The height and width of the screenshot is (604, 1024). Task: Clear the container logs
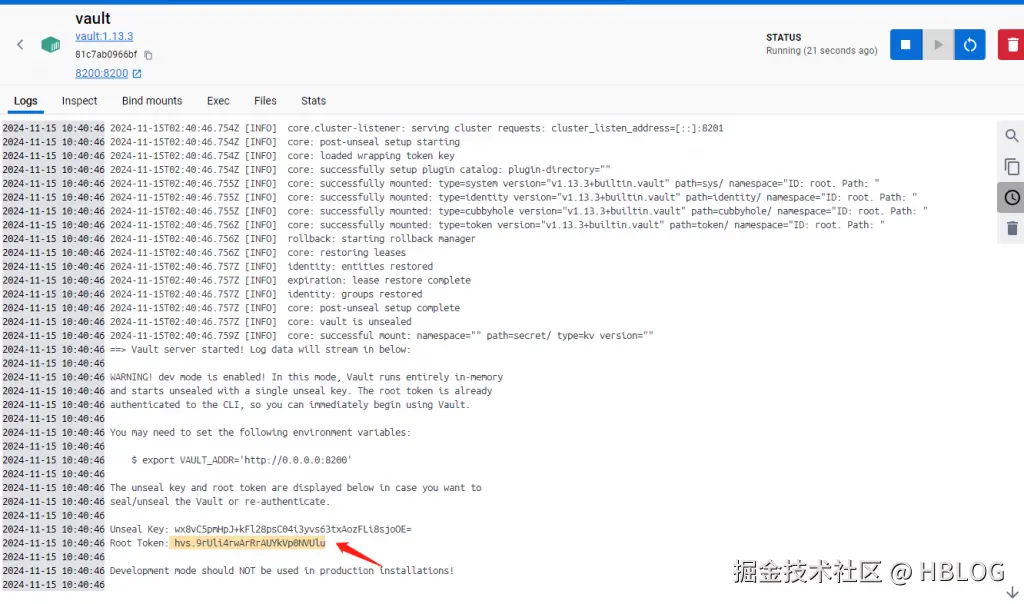point(1011,229)
